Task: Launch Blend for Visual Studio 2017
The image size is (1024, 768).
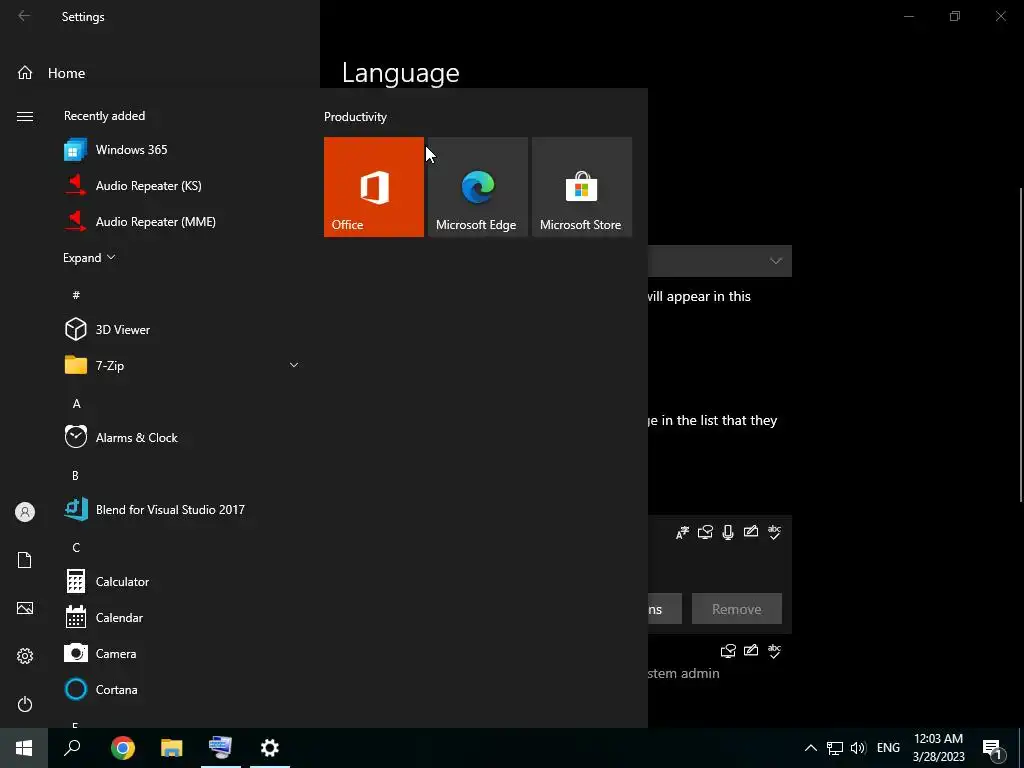Action: [x=182, y=509]
